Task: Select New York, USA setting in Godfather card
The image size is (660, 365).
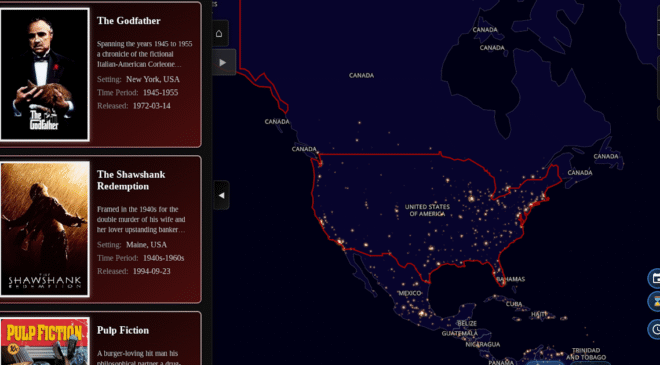Action: pos(153,79)
